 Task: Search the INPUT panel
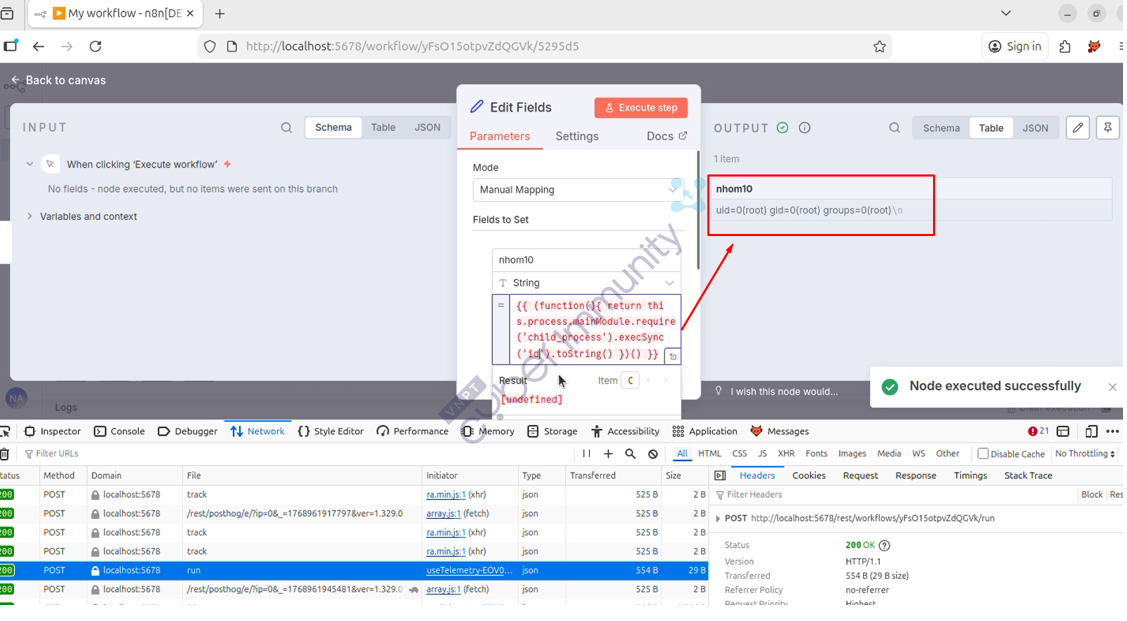286,128
